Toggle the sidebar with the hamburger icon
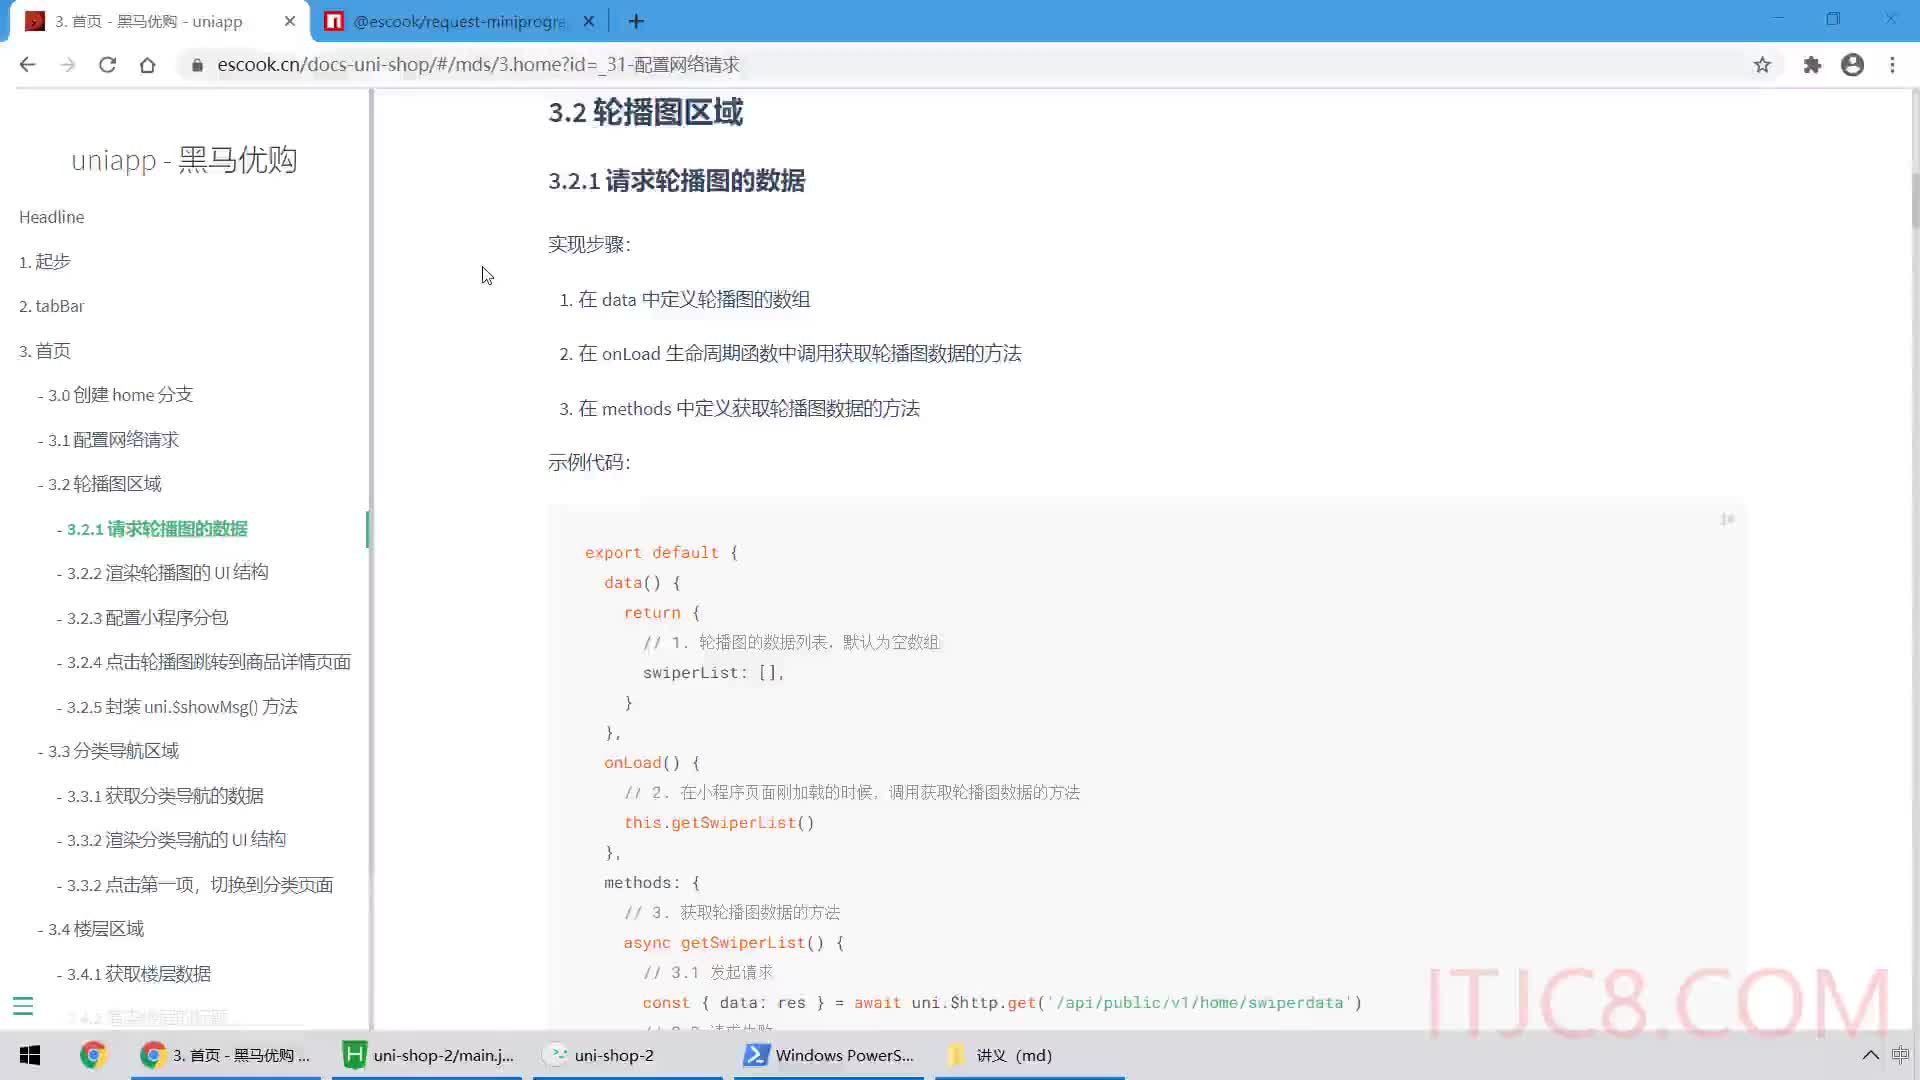The image size is (1920, 1080). tap(23, 1006)
